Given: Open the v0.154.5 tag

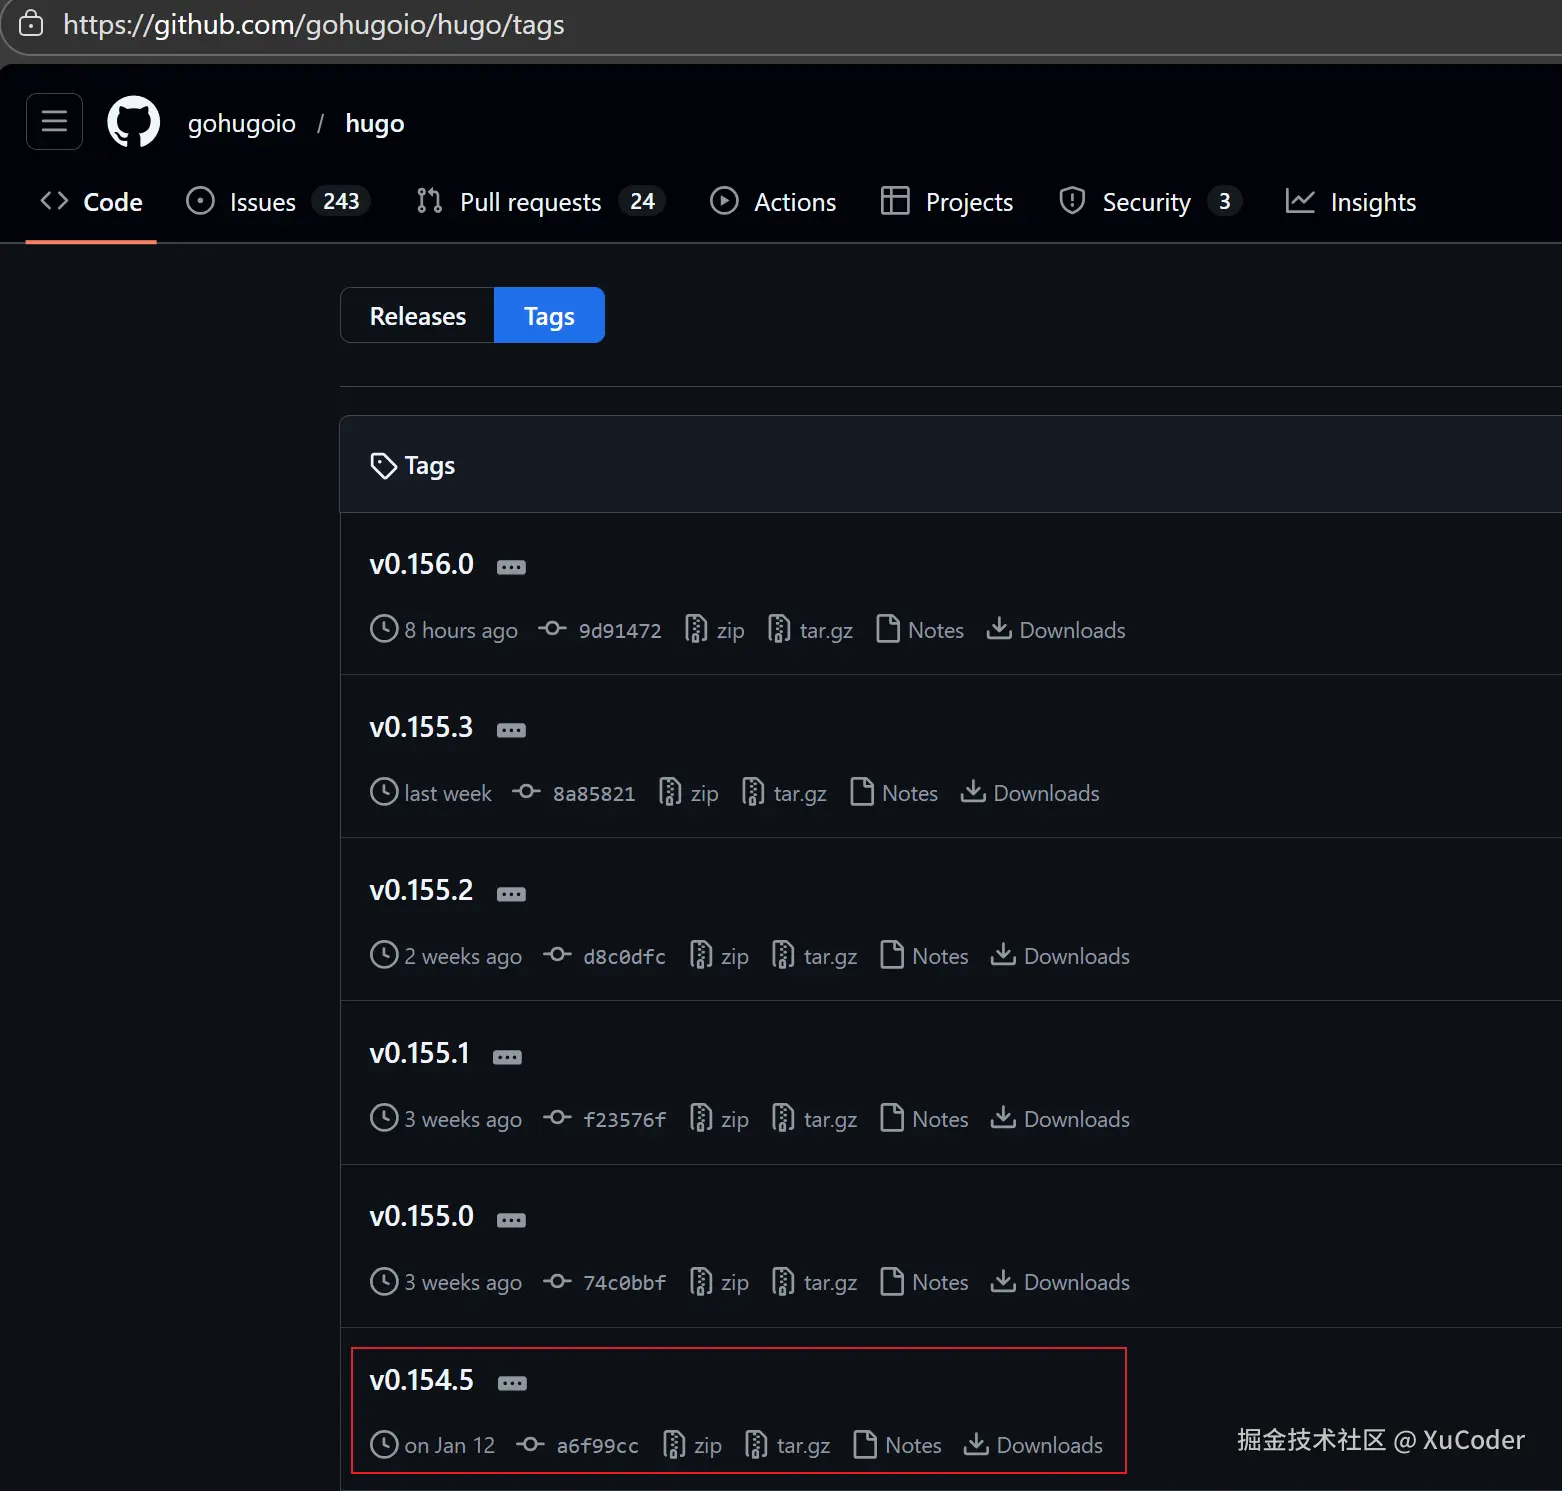Looking at the screenshot, I should (422, 1380).
